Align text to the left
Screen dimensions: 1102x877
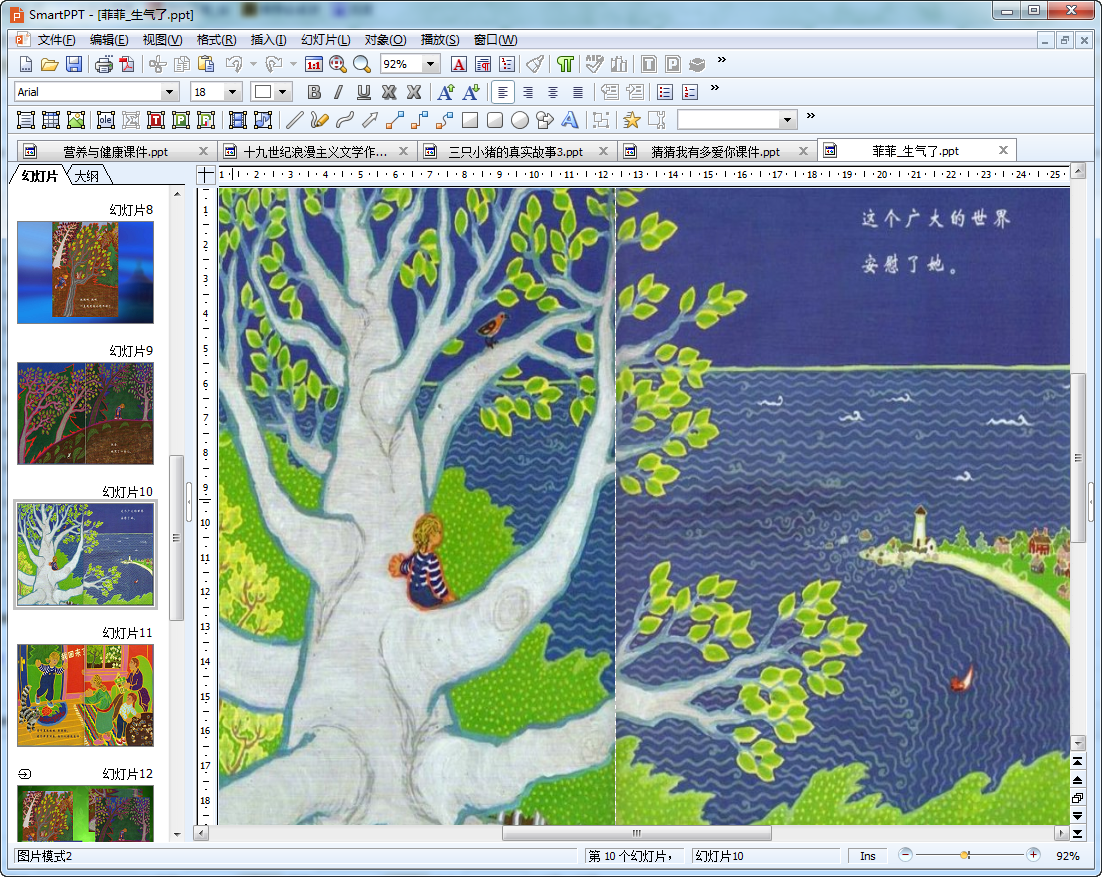pyautogui.click(x=503, y=92)
